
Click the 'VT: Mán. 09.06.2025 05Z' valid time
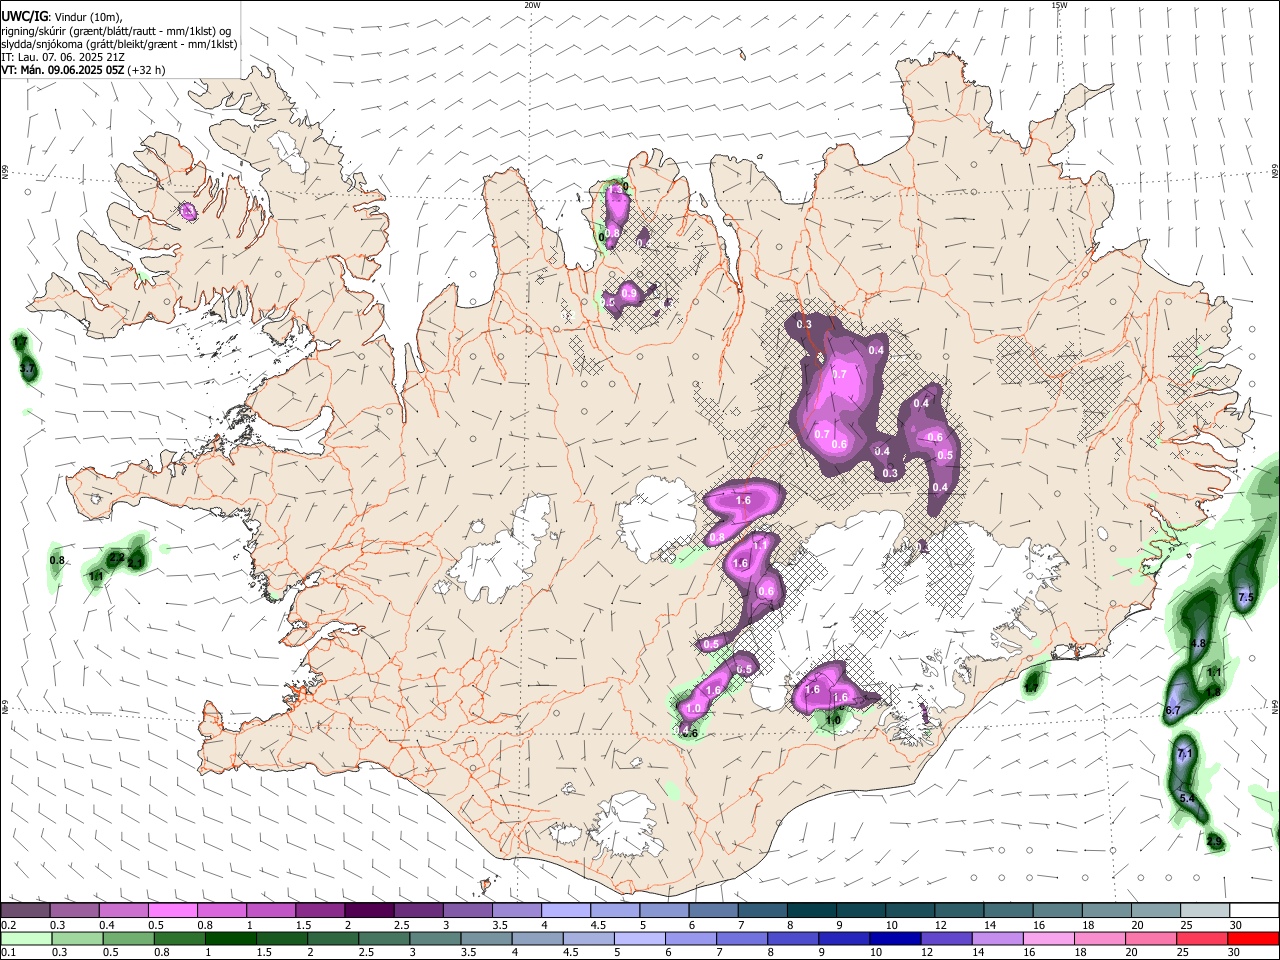[x=63, y=70]
